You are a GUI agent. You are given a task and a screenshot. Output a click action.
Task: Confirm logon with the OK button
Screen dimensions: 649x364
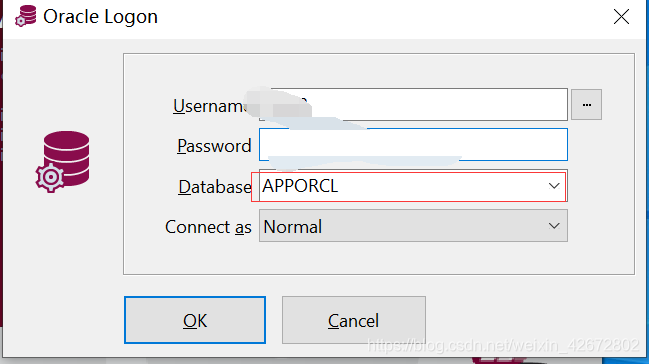(x=195, y=320)
